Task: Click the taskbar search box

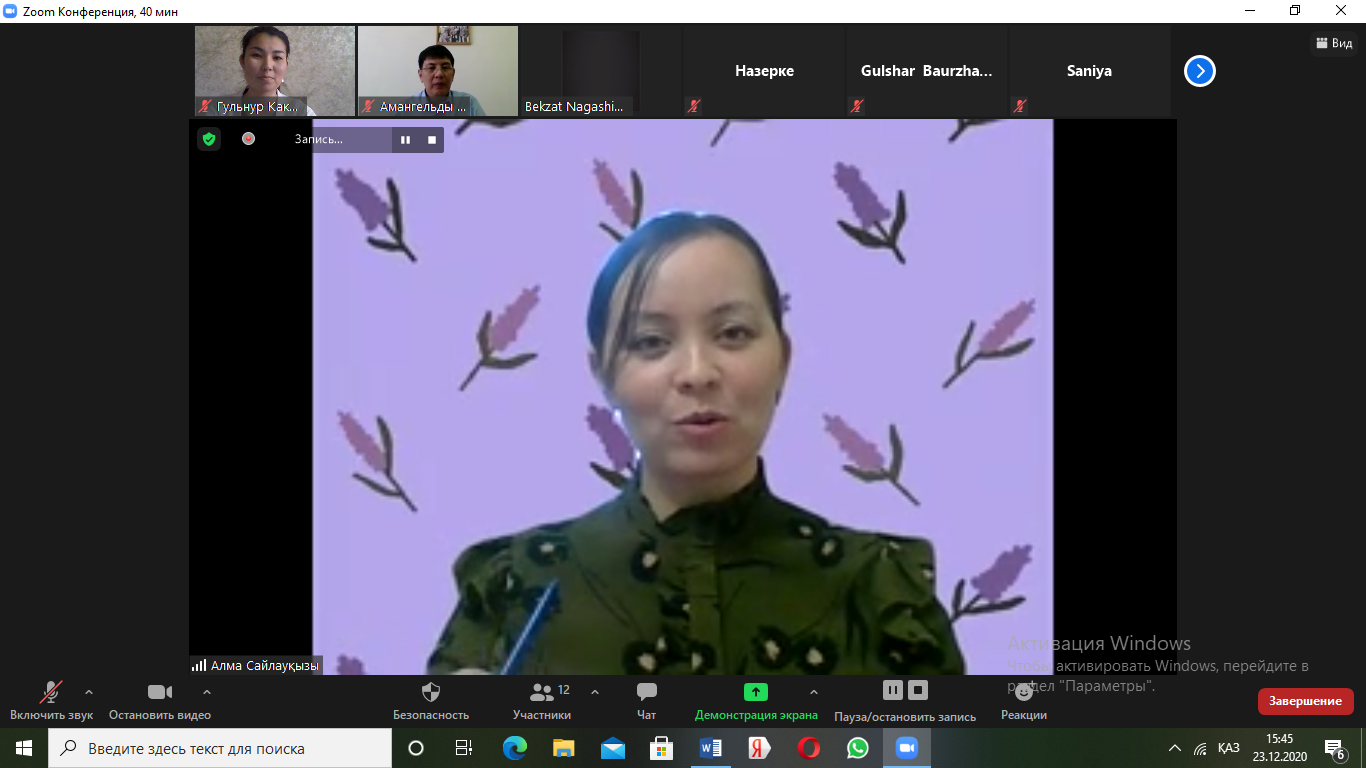Action: click(220, 748)
